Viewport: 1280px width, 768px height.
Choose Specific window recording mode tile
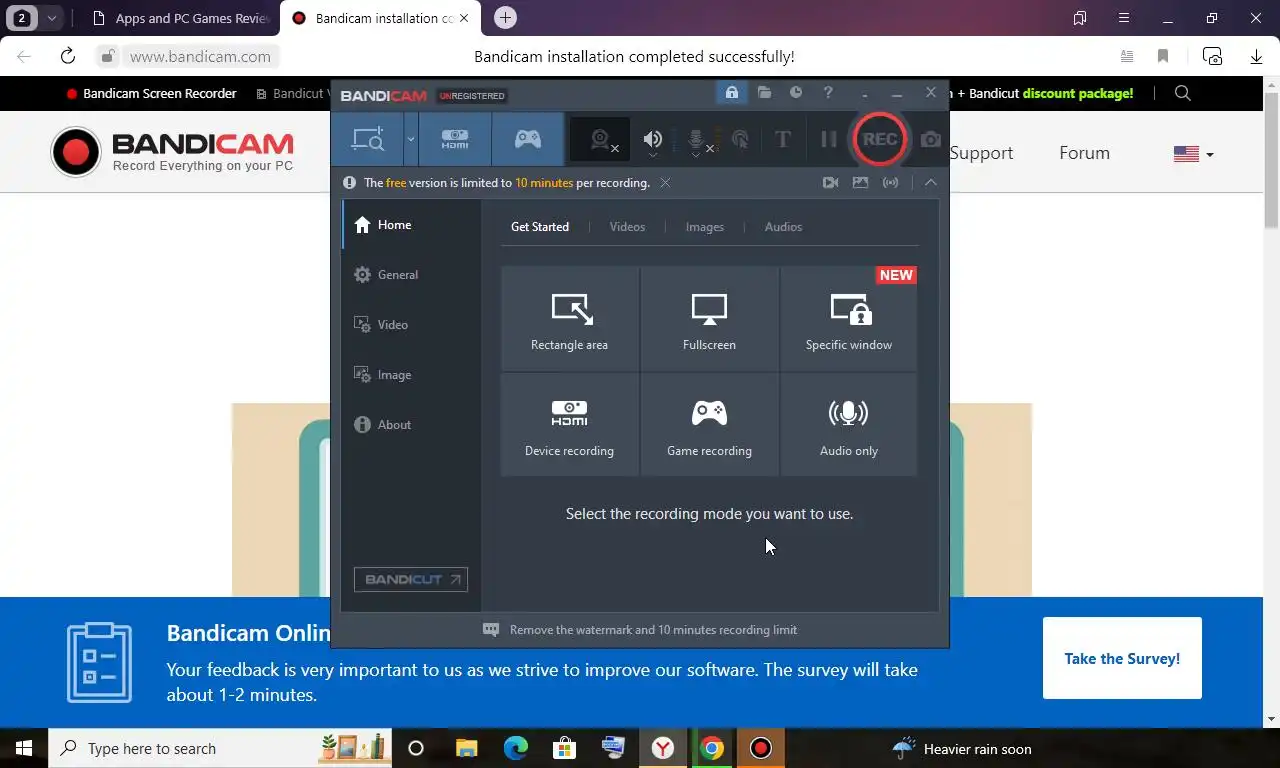(x=849, y=319)
